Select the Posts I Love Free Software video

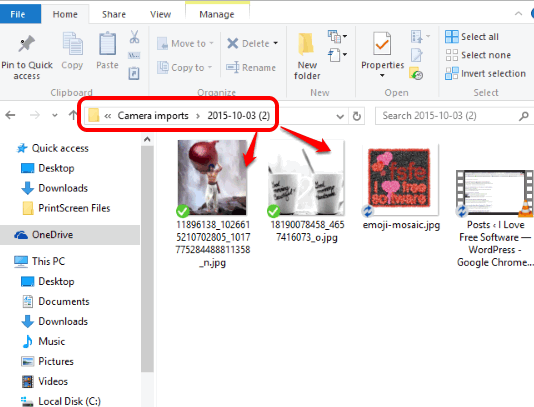pyautogui.click(x=495, y=193)
